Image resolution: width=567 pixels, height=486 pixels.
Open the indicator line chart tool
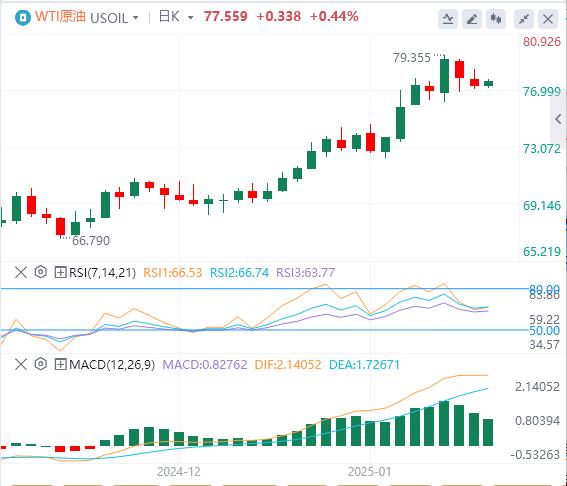click(x=448, y=18)
